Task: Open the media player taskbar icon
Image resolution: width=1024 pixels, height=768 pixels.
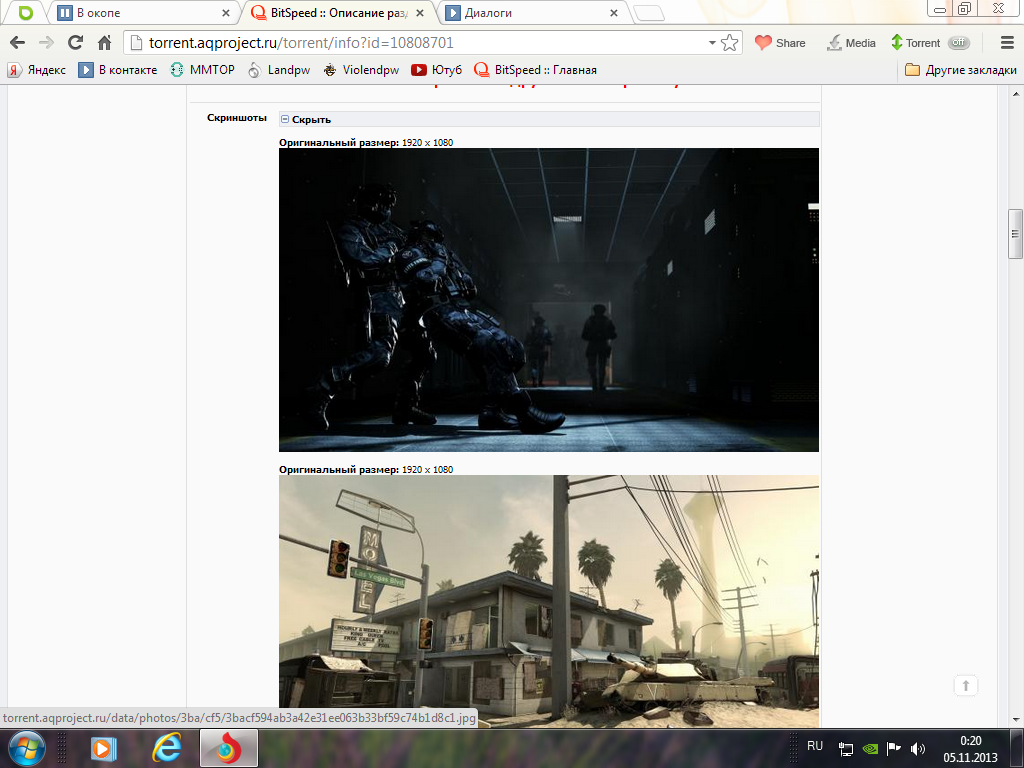Action: 103,748
